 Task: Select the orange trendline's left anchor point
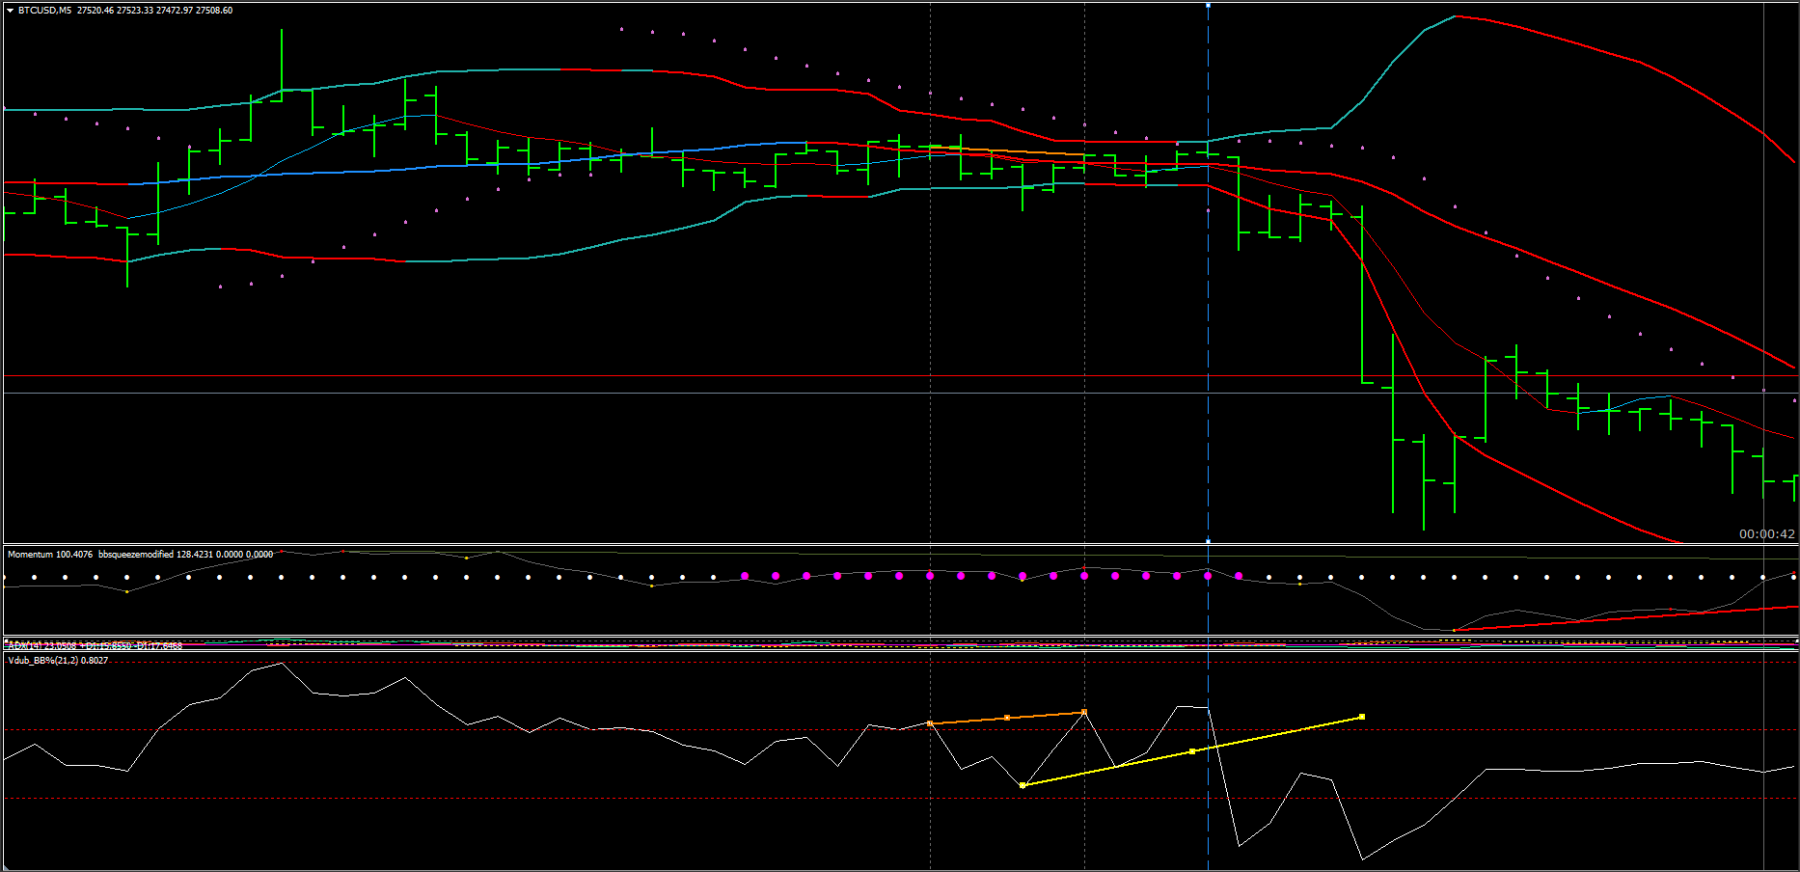930,723
